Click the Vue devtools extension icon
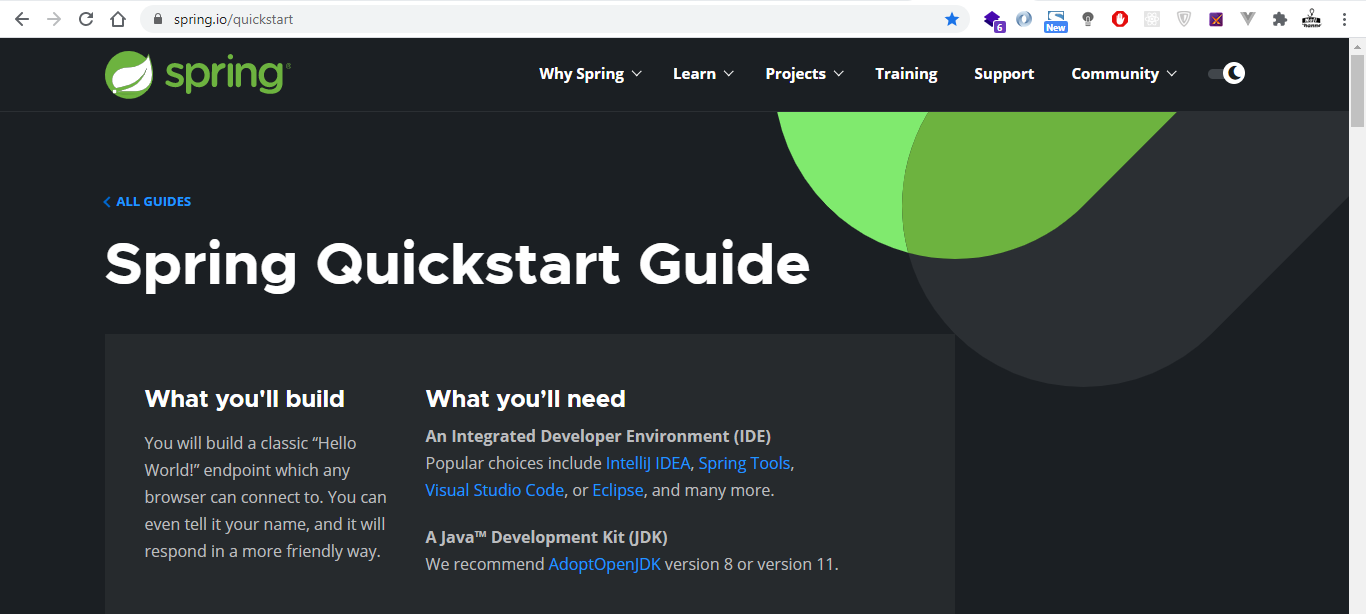This screenshot has width=1366, height=614. coord(1248,19)
